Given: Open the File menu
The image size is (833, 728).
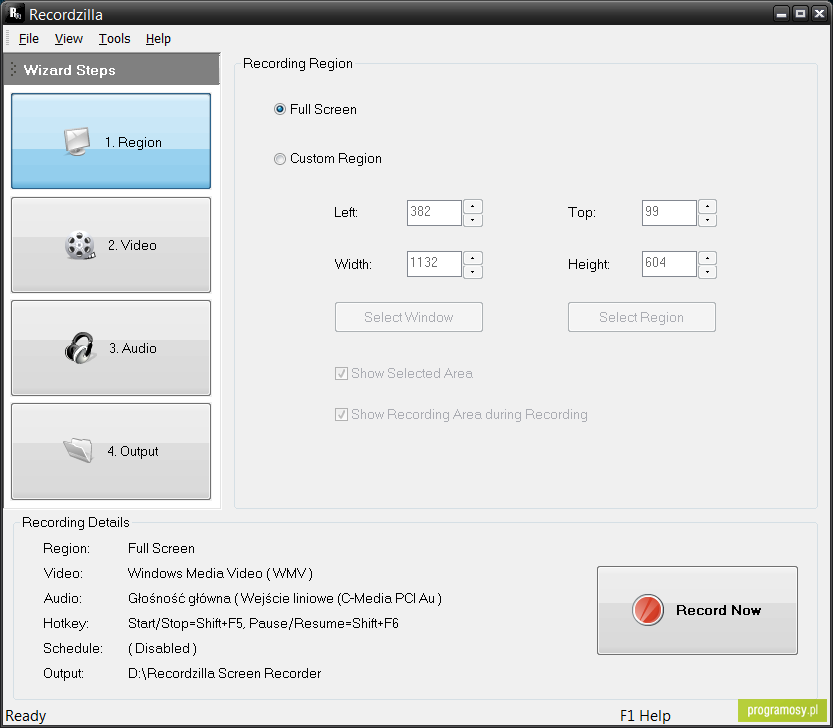Looking at the screenshot, I should pos(29,39).
